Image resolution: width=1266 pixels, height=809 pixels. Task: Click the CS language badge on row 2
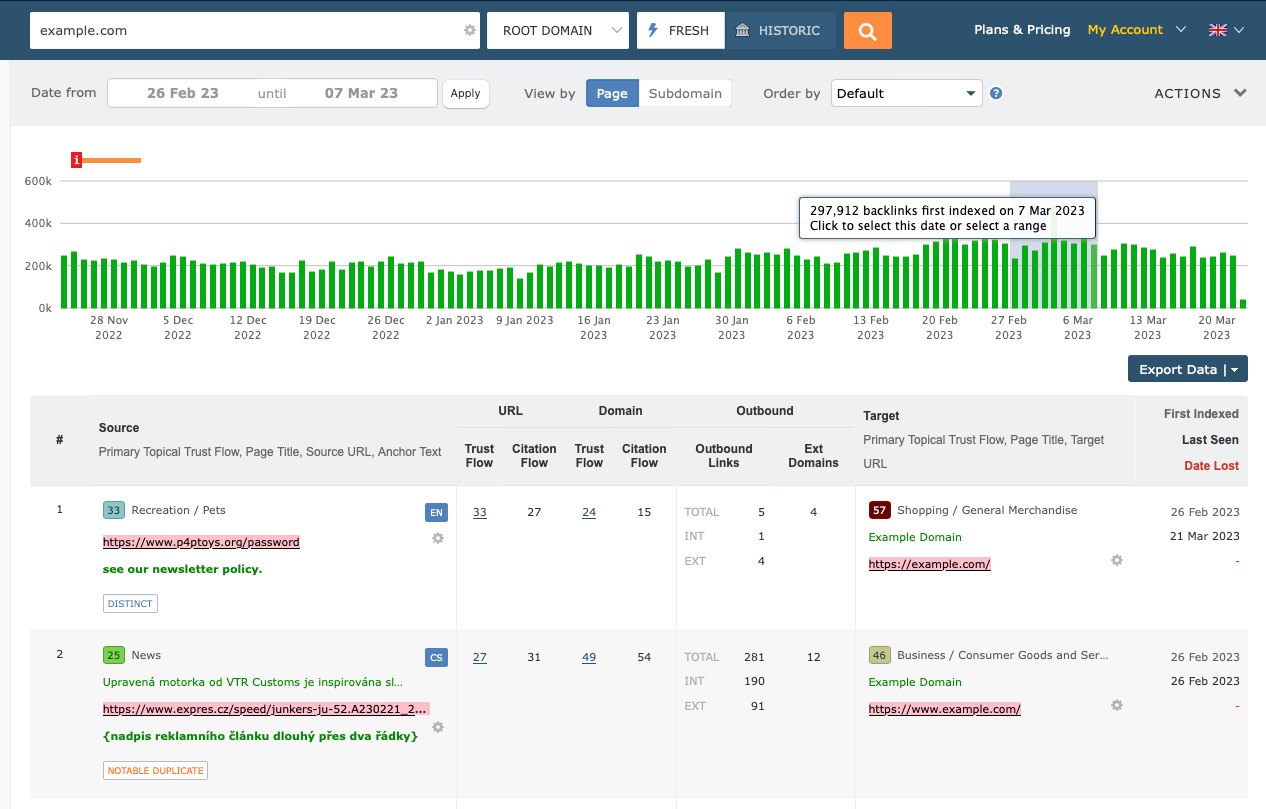click(x=436, y=657)
